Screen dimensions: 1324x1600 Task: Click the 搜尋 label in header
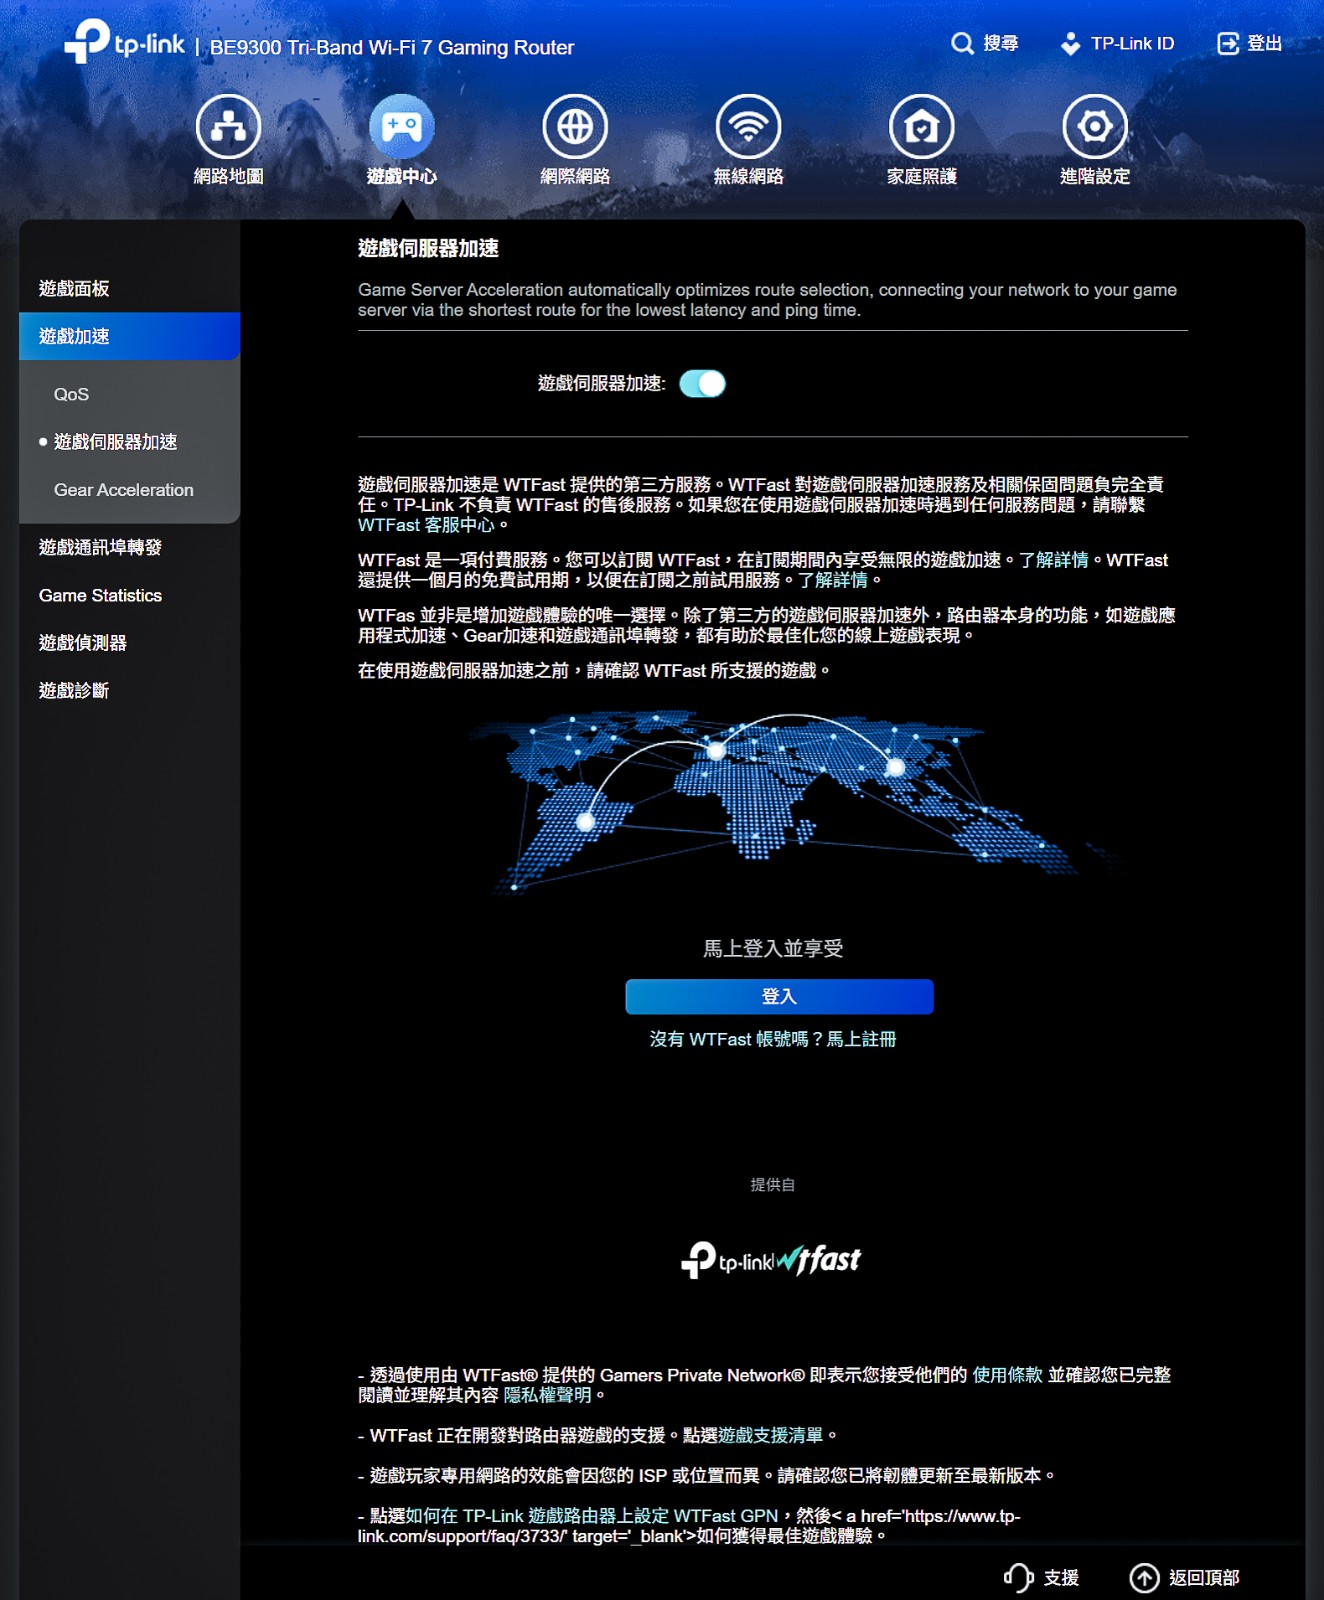[1001, 43]
